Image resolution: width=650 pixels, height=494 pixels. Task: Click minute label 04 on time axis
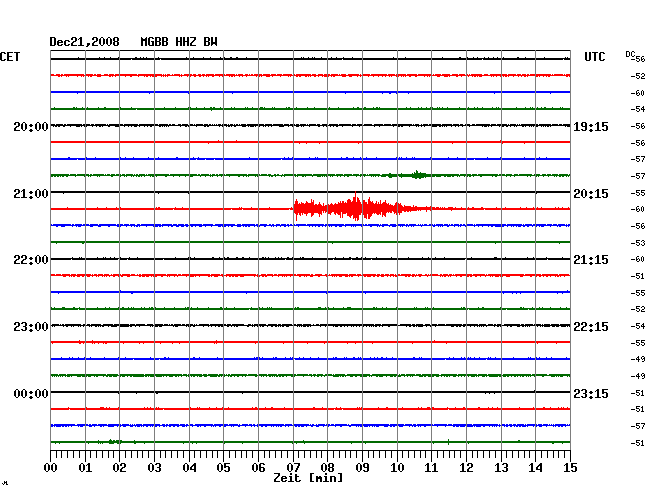click(x=189, y=467)
